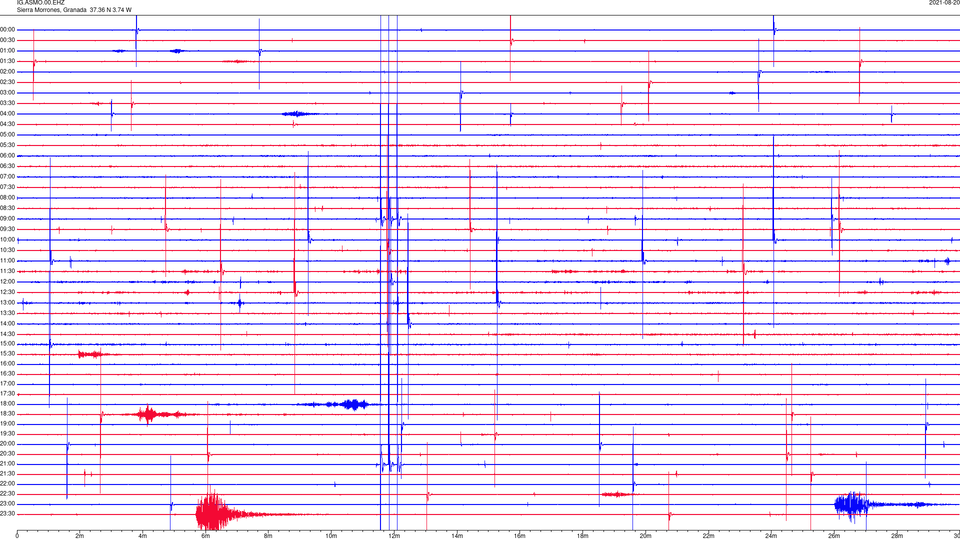Click the 22:00 time label
The image size is (960, 540).
(x=8, y=484)
